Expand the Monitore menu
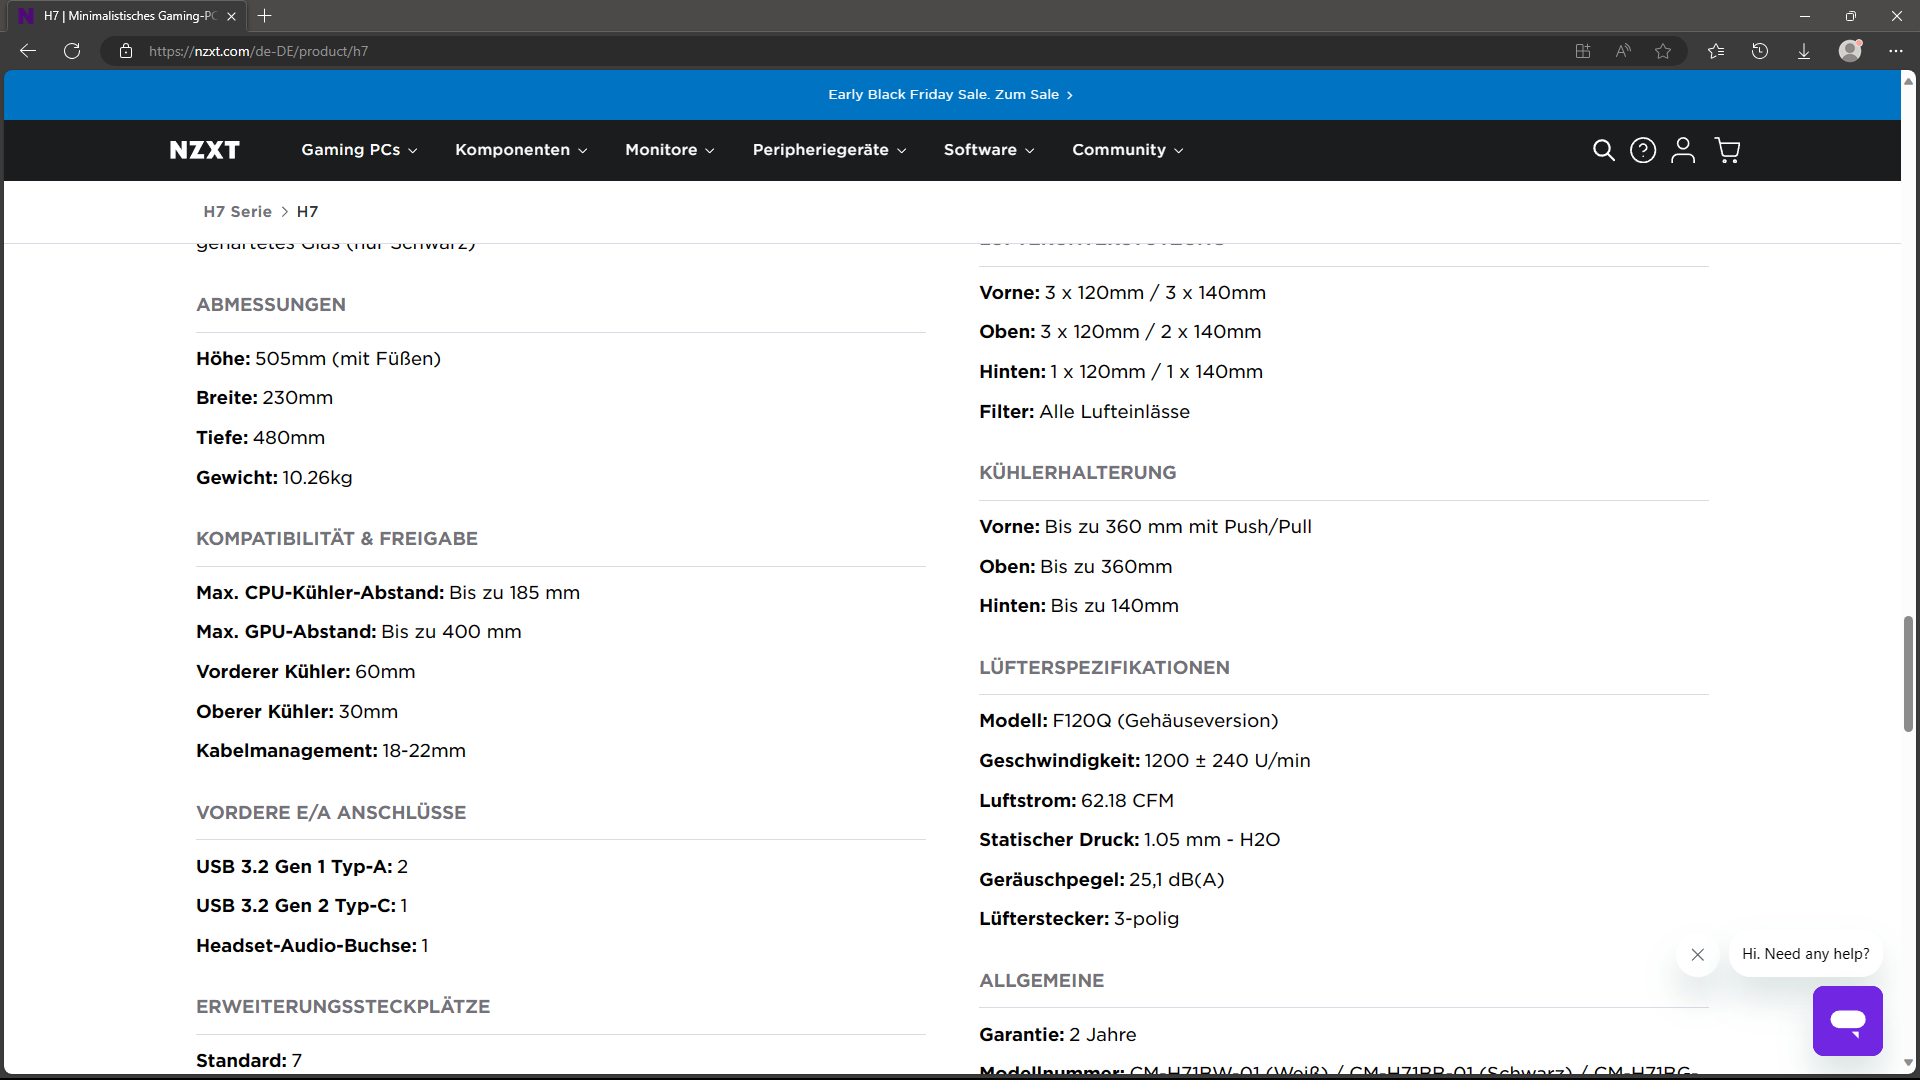 (670, 150)
